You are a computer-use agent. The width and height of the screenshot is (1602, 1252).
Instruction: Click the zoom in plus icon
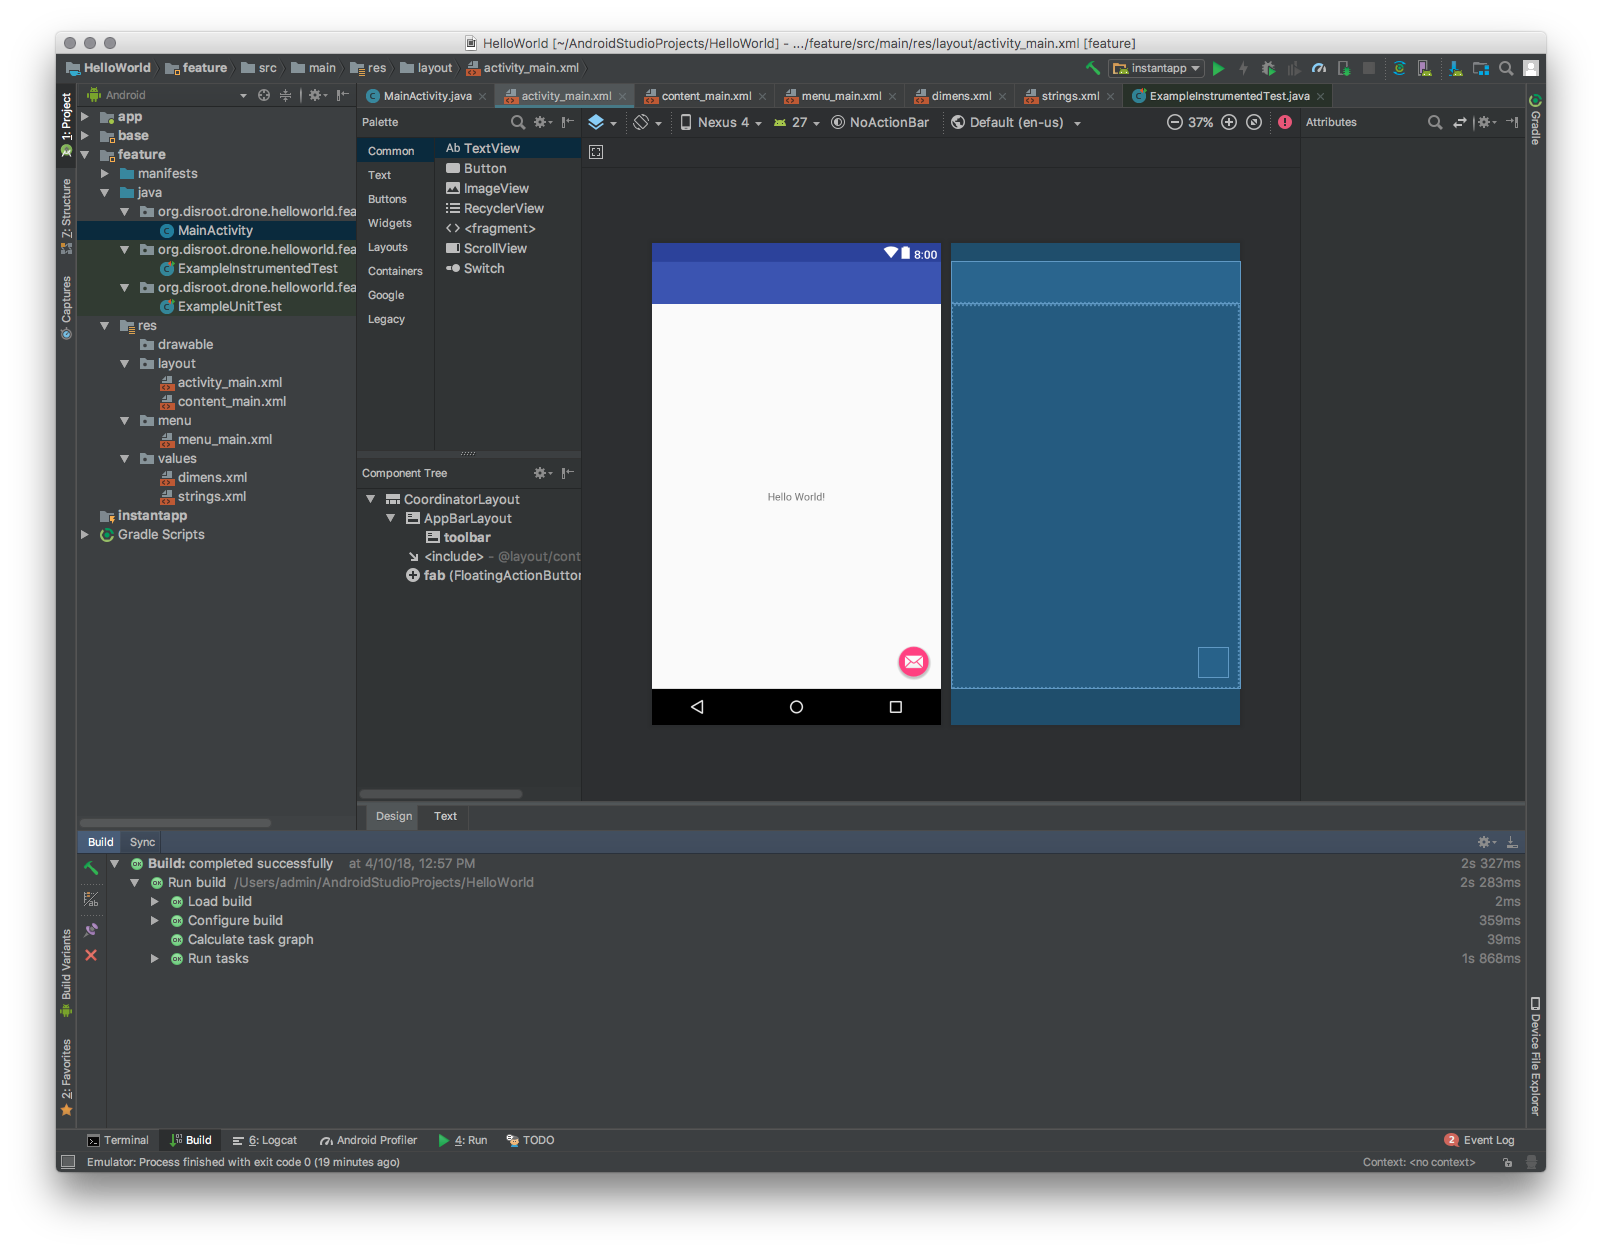point(1229,123)
